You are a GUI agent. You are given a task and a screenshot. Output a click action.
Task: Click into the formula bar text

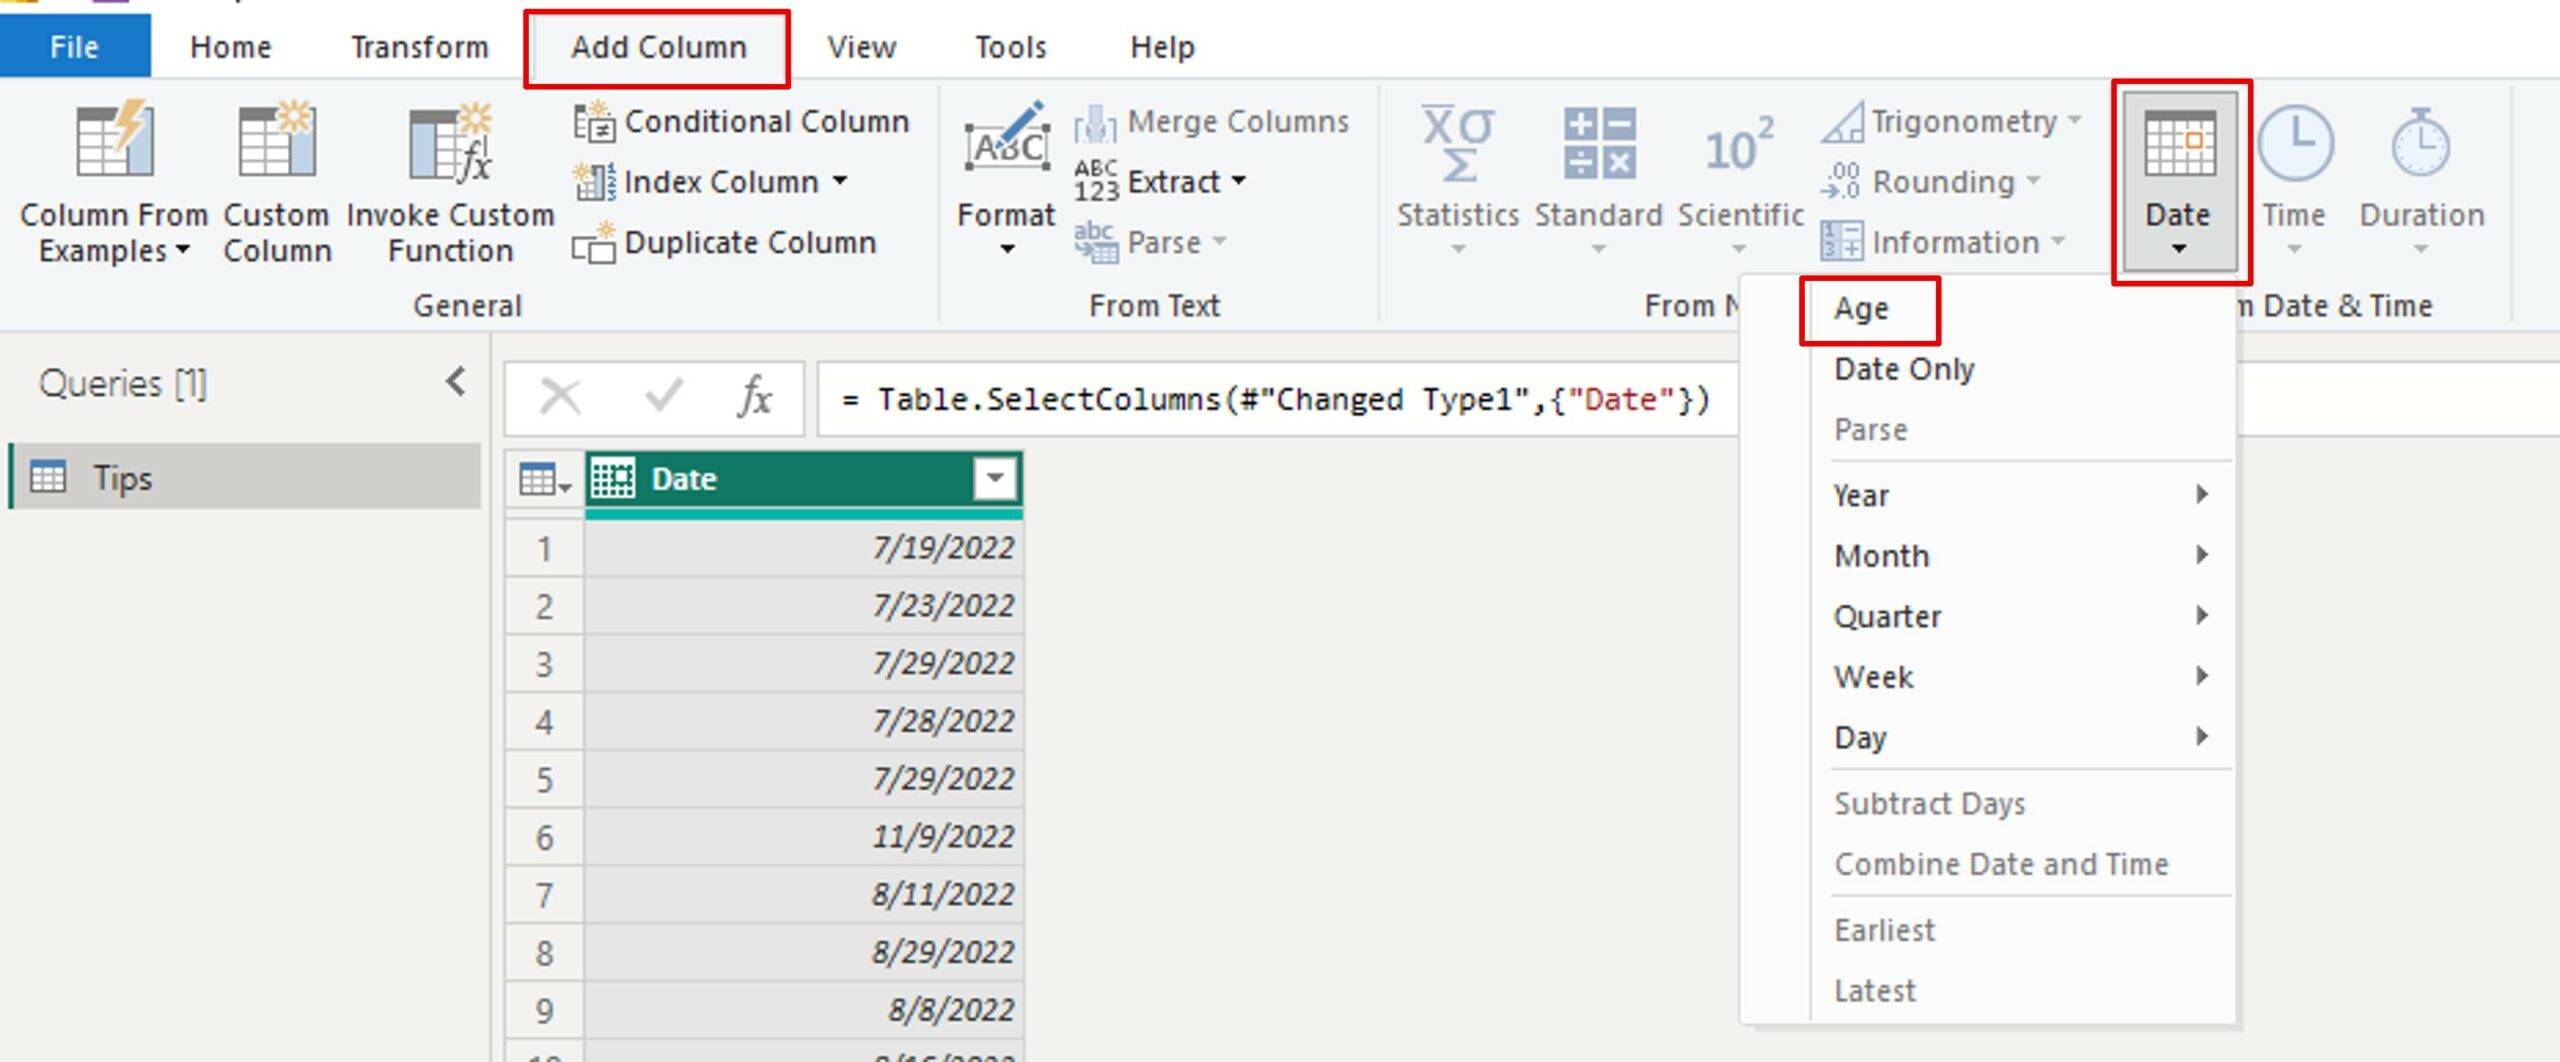(x=1276, y=400)
